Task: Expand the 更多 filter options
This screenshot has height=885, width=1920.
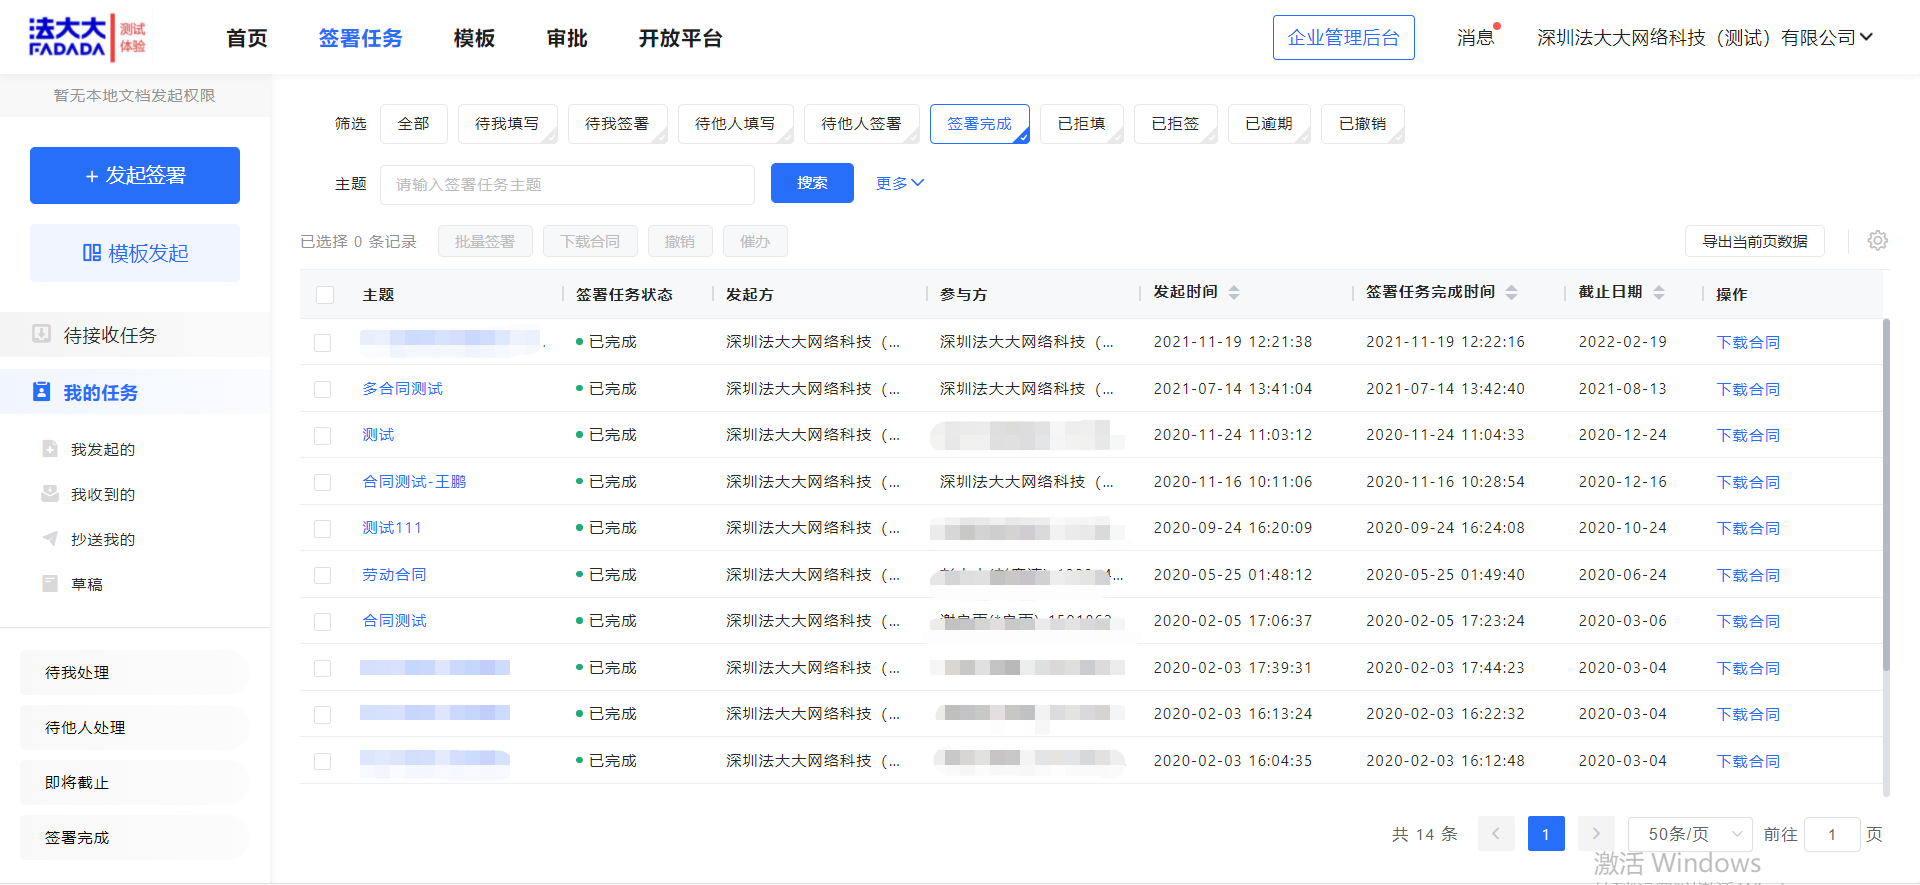Action: [x=899, y=183]
